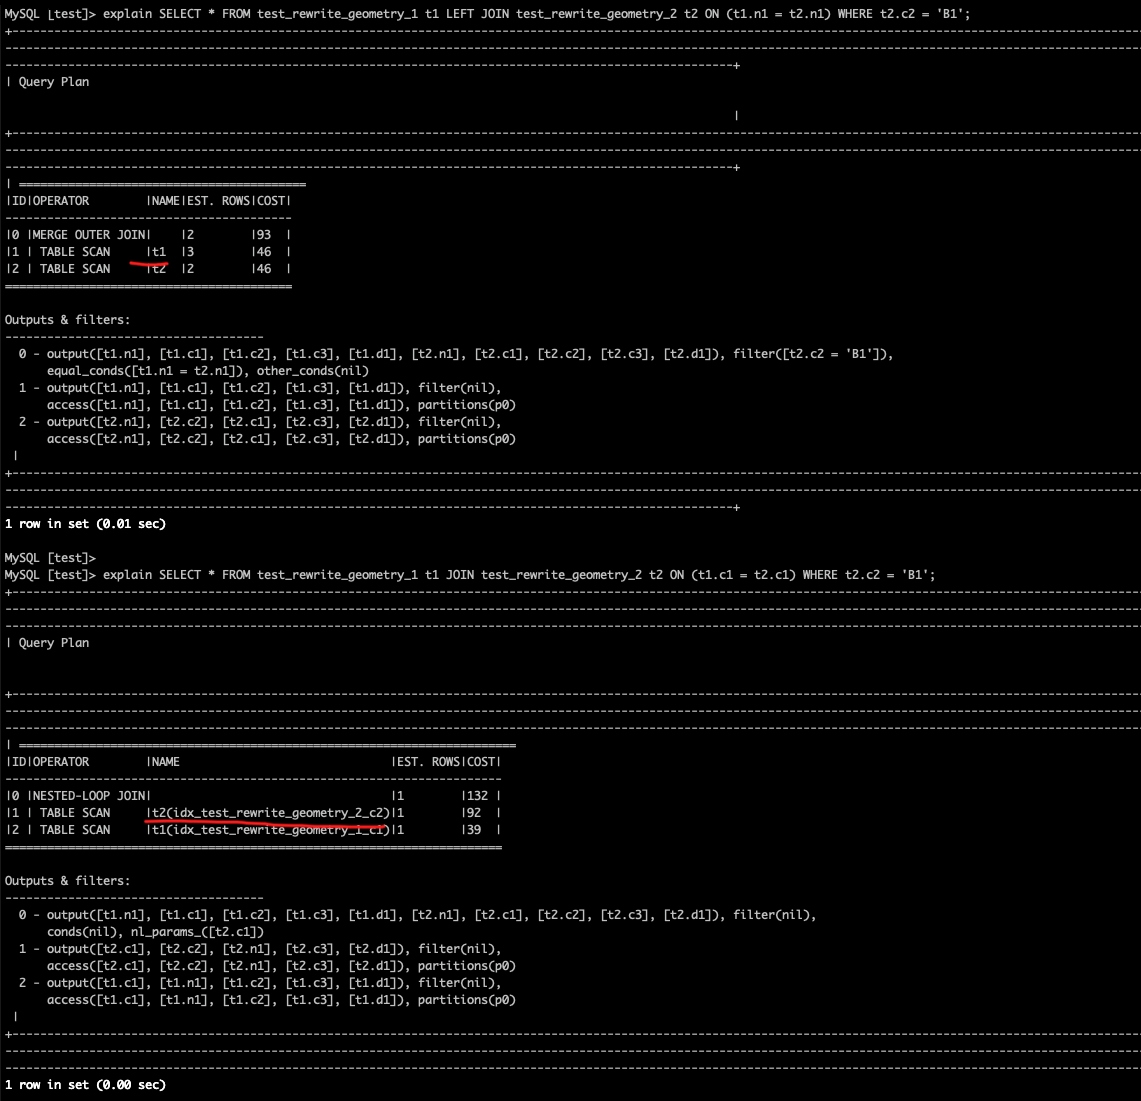The image size is (1141, 1101).
Task: Click '1 row in set (0.01 sec)' result
Action: click(85, 524)
